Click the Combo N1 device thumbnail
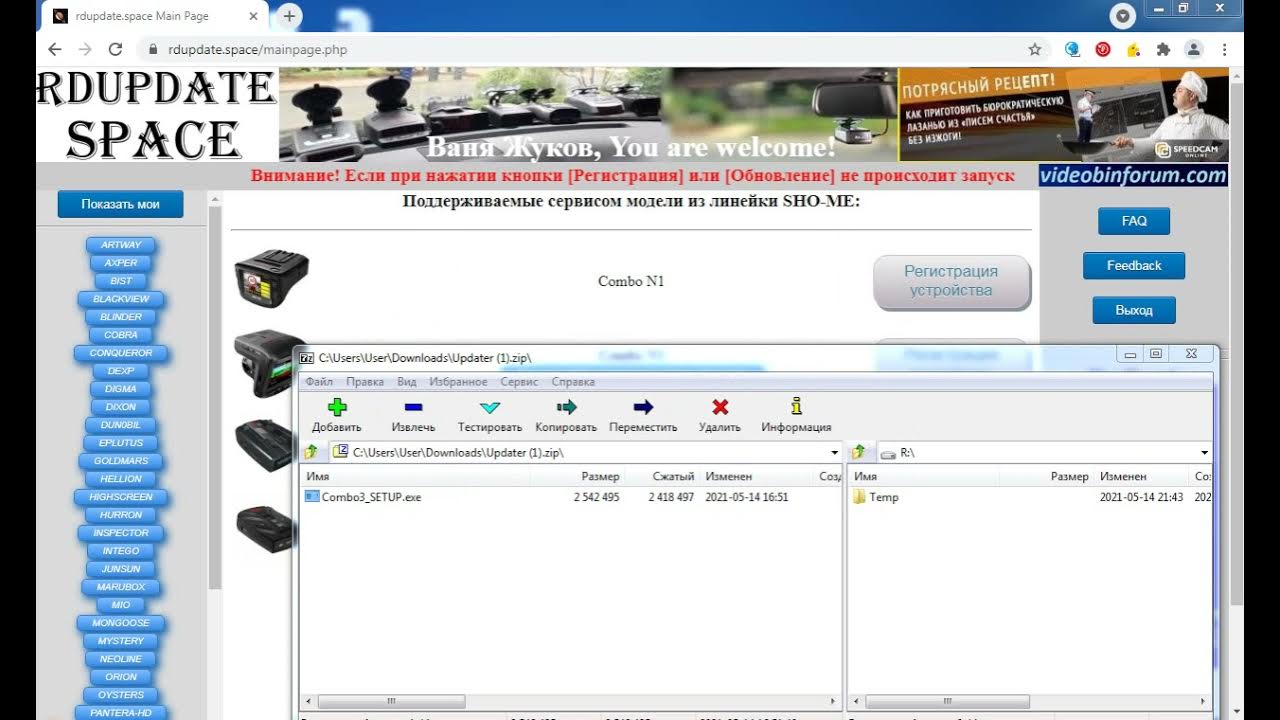The image size is (1280, 720). pos(271,277)
